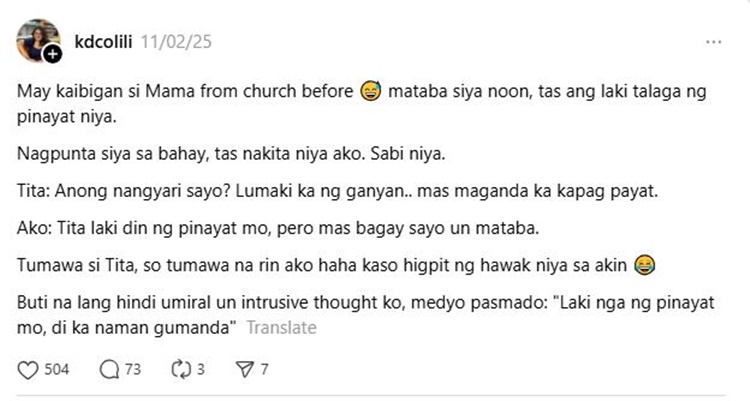Translate the post text
Screen dimensions: 750x401
coord(281,328)
